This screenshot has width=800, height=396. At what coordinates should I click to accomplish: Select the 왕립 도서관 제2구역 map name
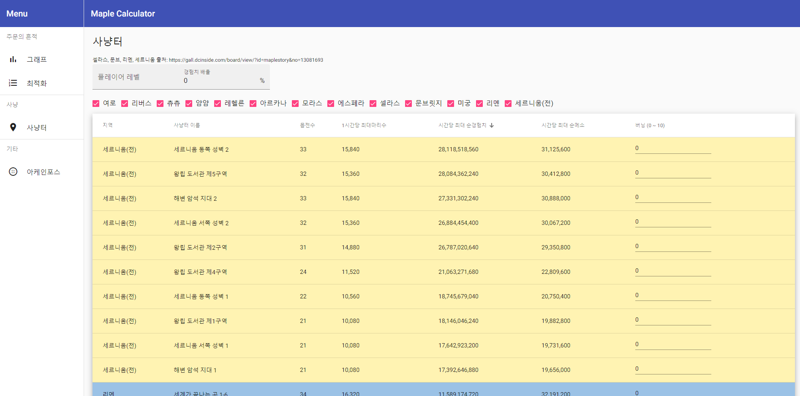coord(201,248)
